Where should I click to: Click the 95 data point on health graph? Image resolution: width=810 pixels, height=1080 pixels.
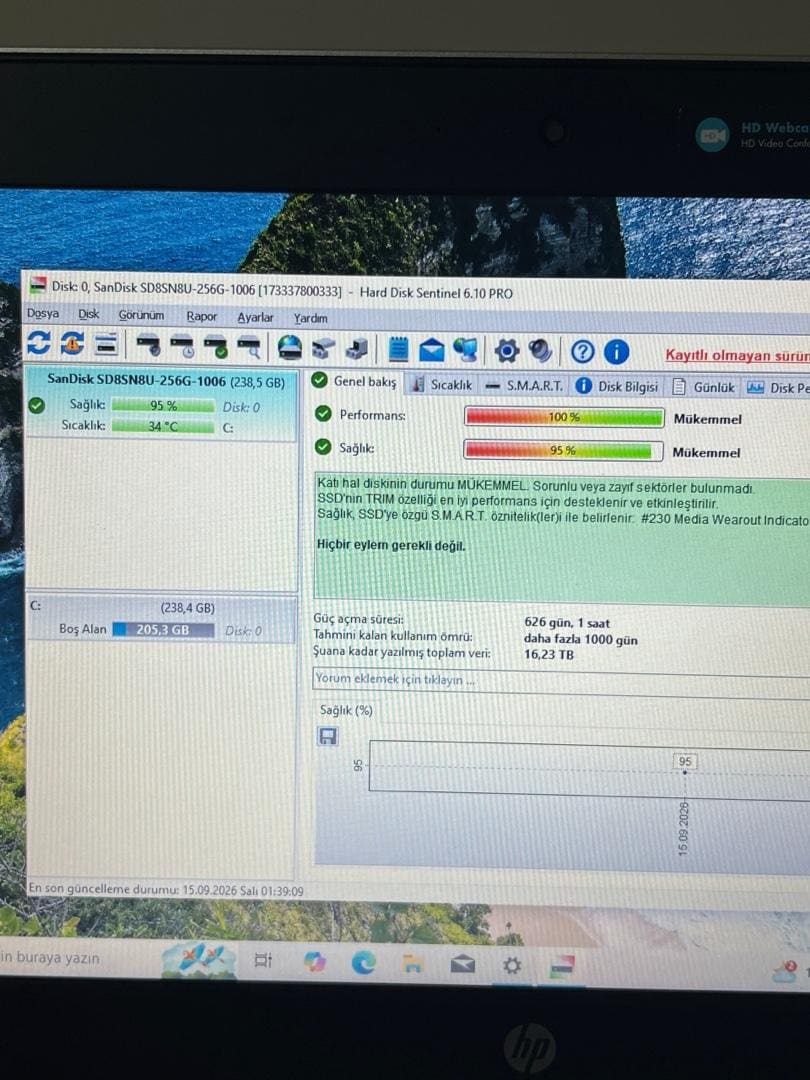(685, 772)
